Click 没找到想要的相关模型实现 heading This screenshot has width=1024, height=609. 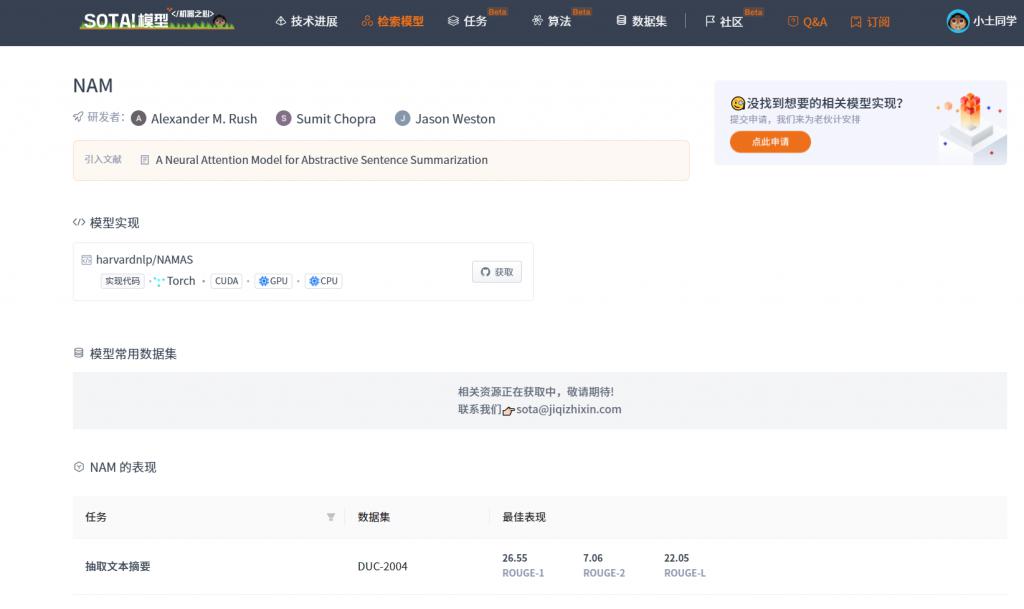(x=825, y=103)
